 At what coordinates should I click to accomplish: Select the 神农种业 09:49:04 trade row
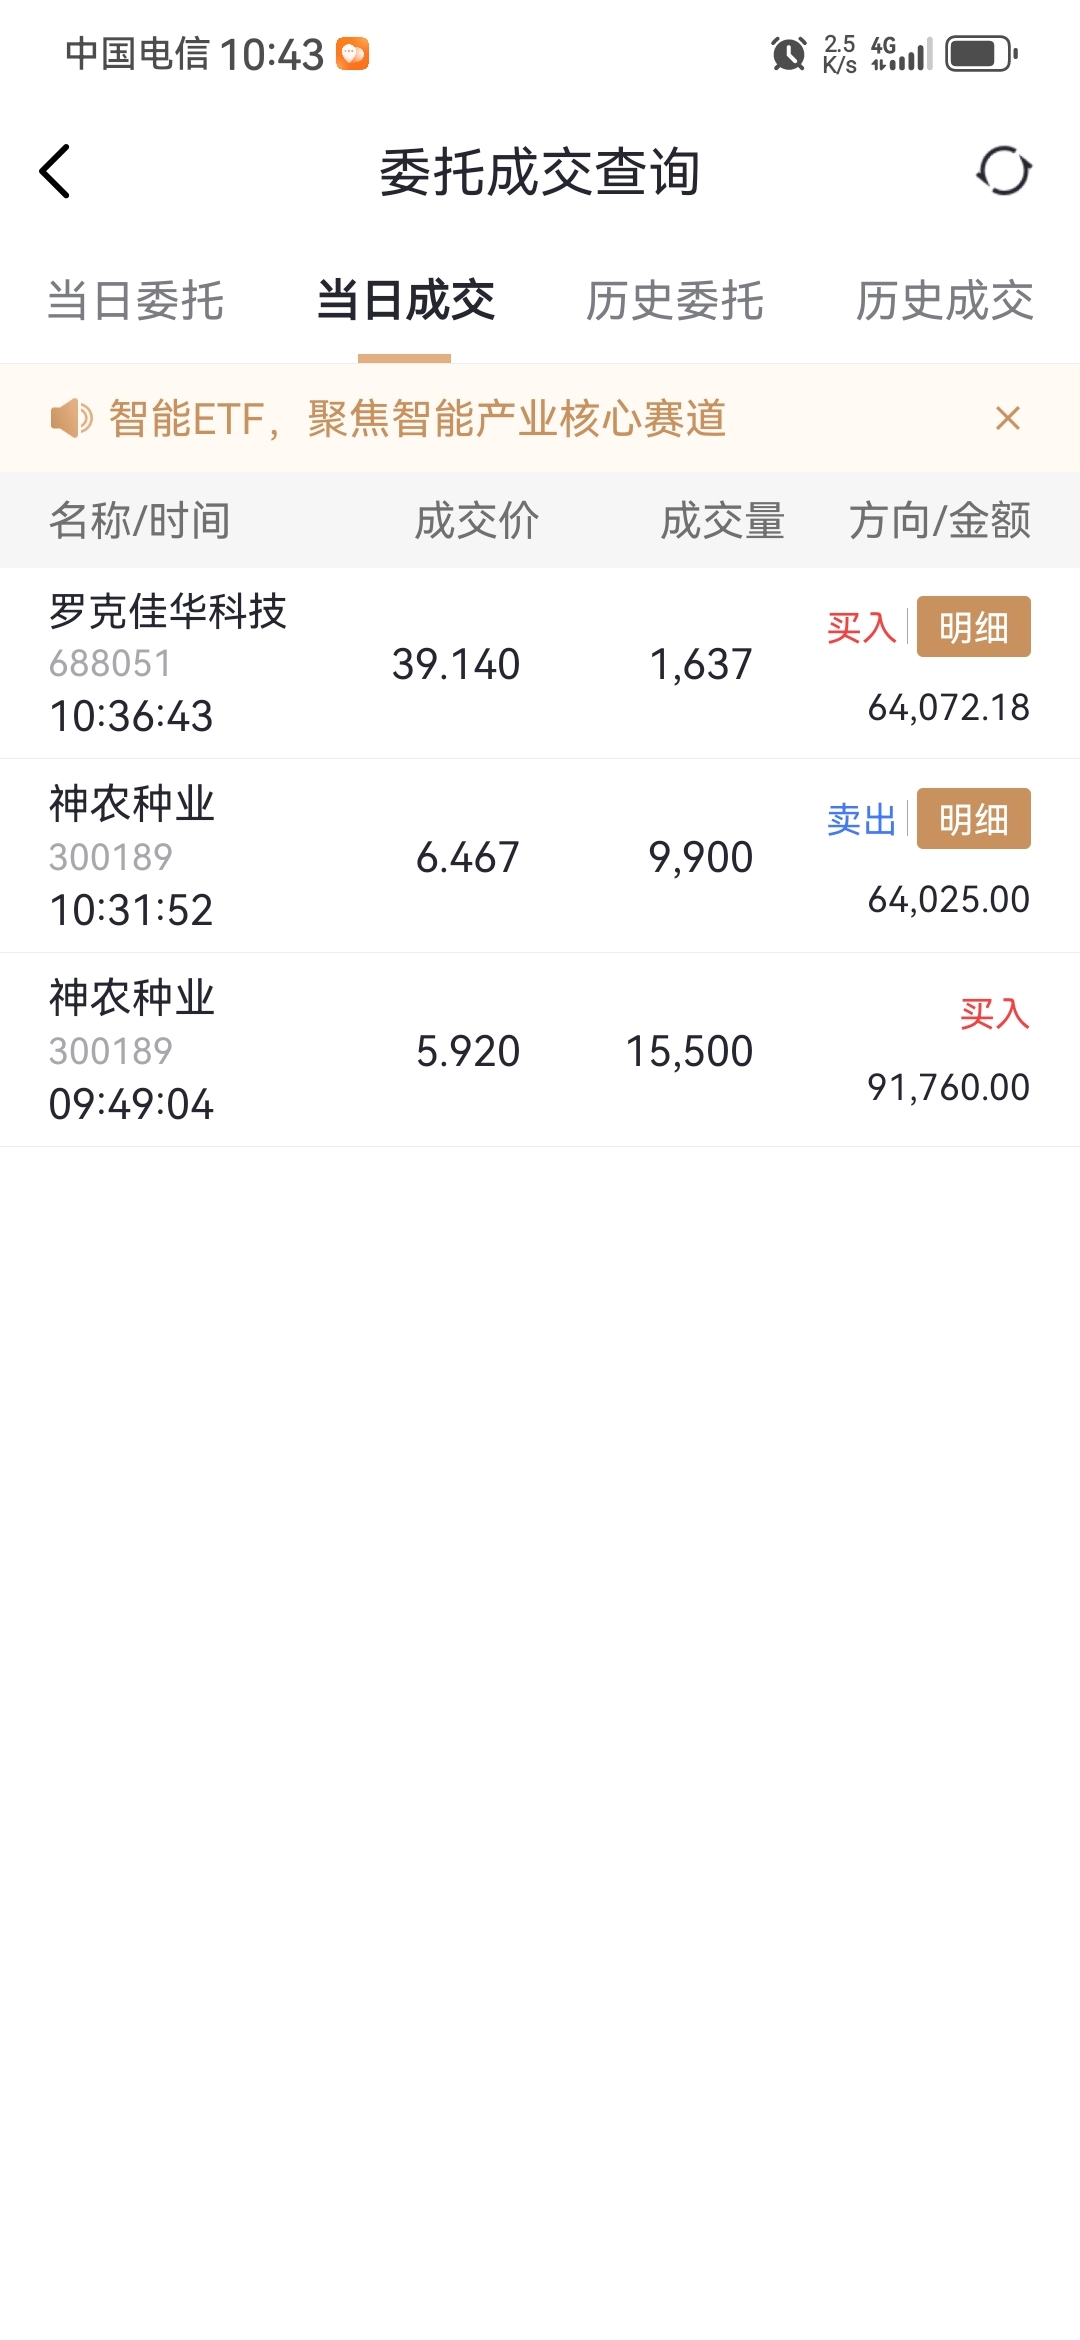point(540,1051)
